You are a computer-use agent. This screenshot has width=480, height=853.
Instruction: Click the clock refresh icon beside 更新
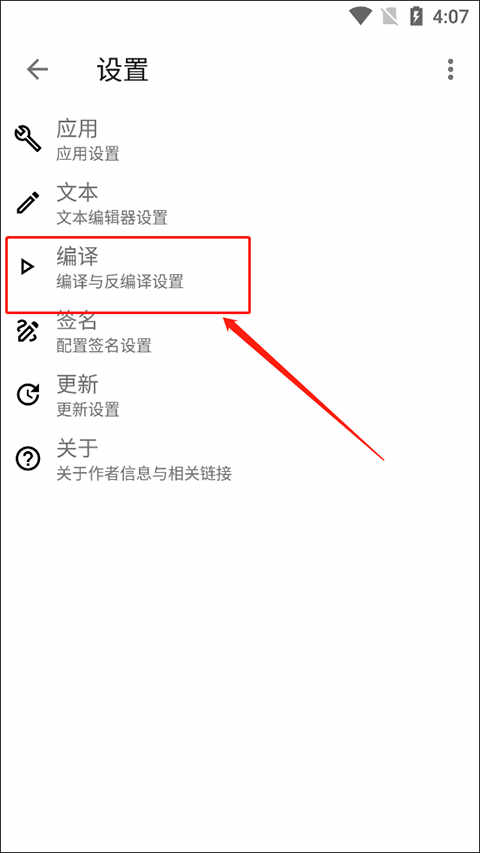click(x=28, y=395)
